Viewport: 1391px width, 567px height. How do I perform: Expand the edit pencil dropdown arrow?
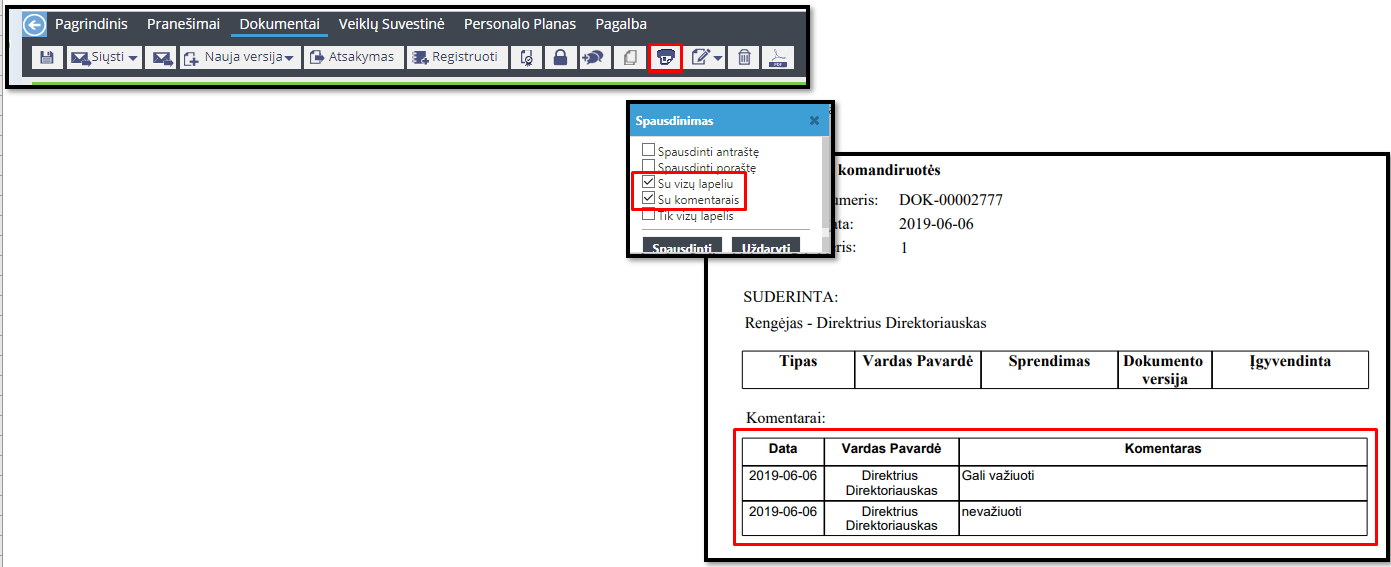click(718, 59)
